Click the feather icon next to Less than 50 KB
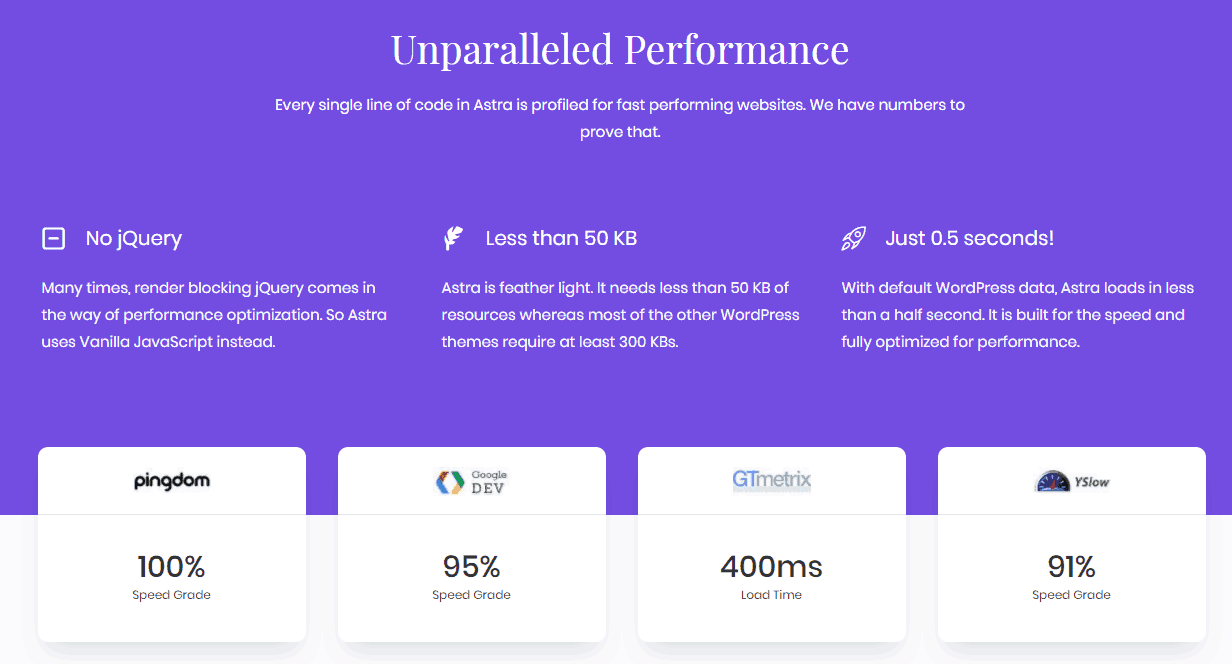The image size is (1232, 664). 453,238
